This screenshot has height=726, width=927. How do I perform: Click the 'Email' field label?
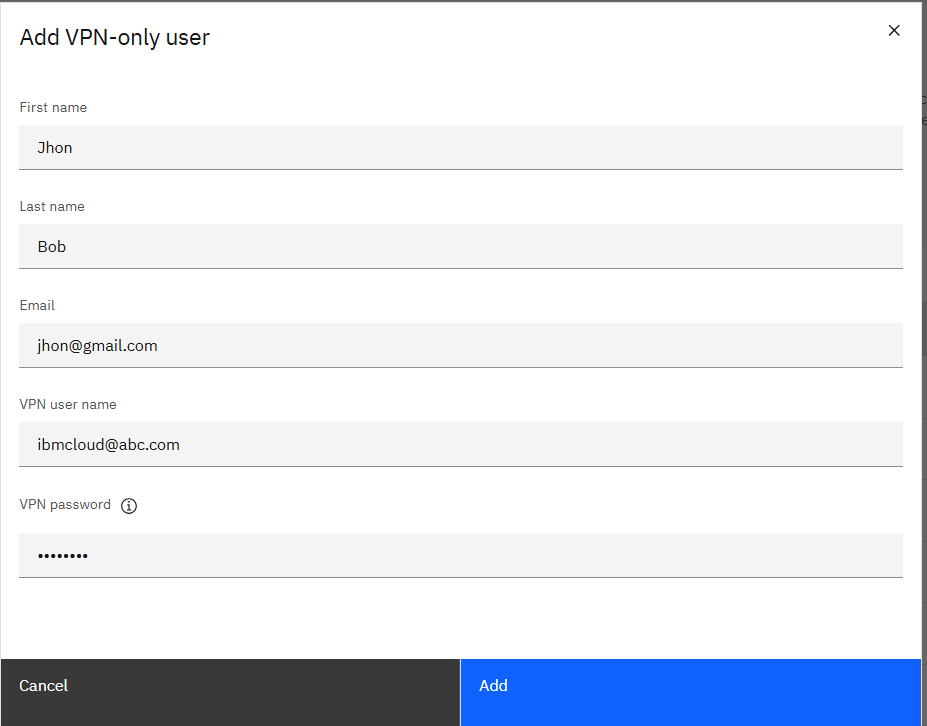coord(37,305)
